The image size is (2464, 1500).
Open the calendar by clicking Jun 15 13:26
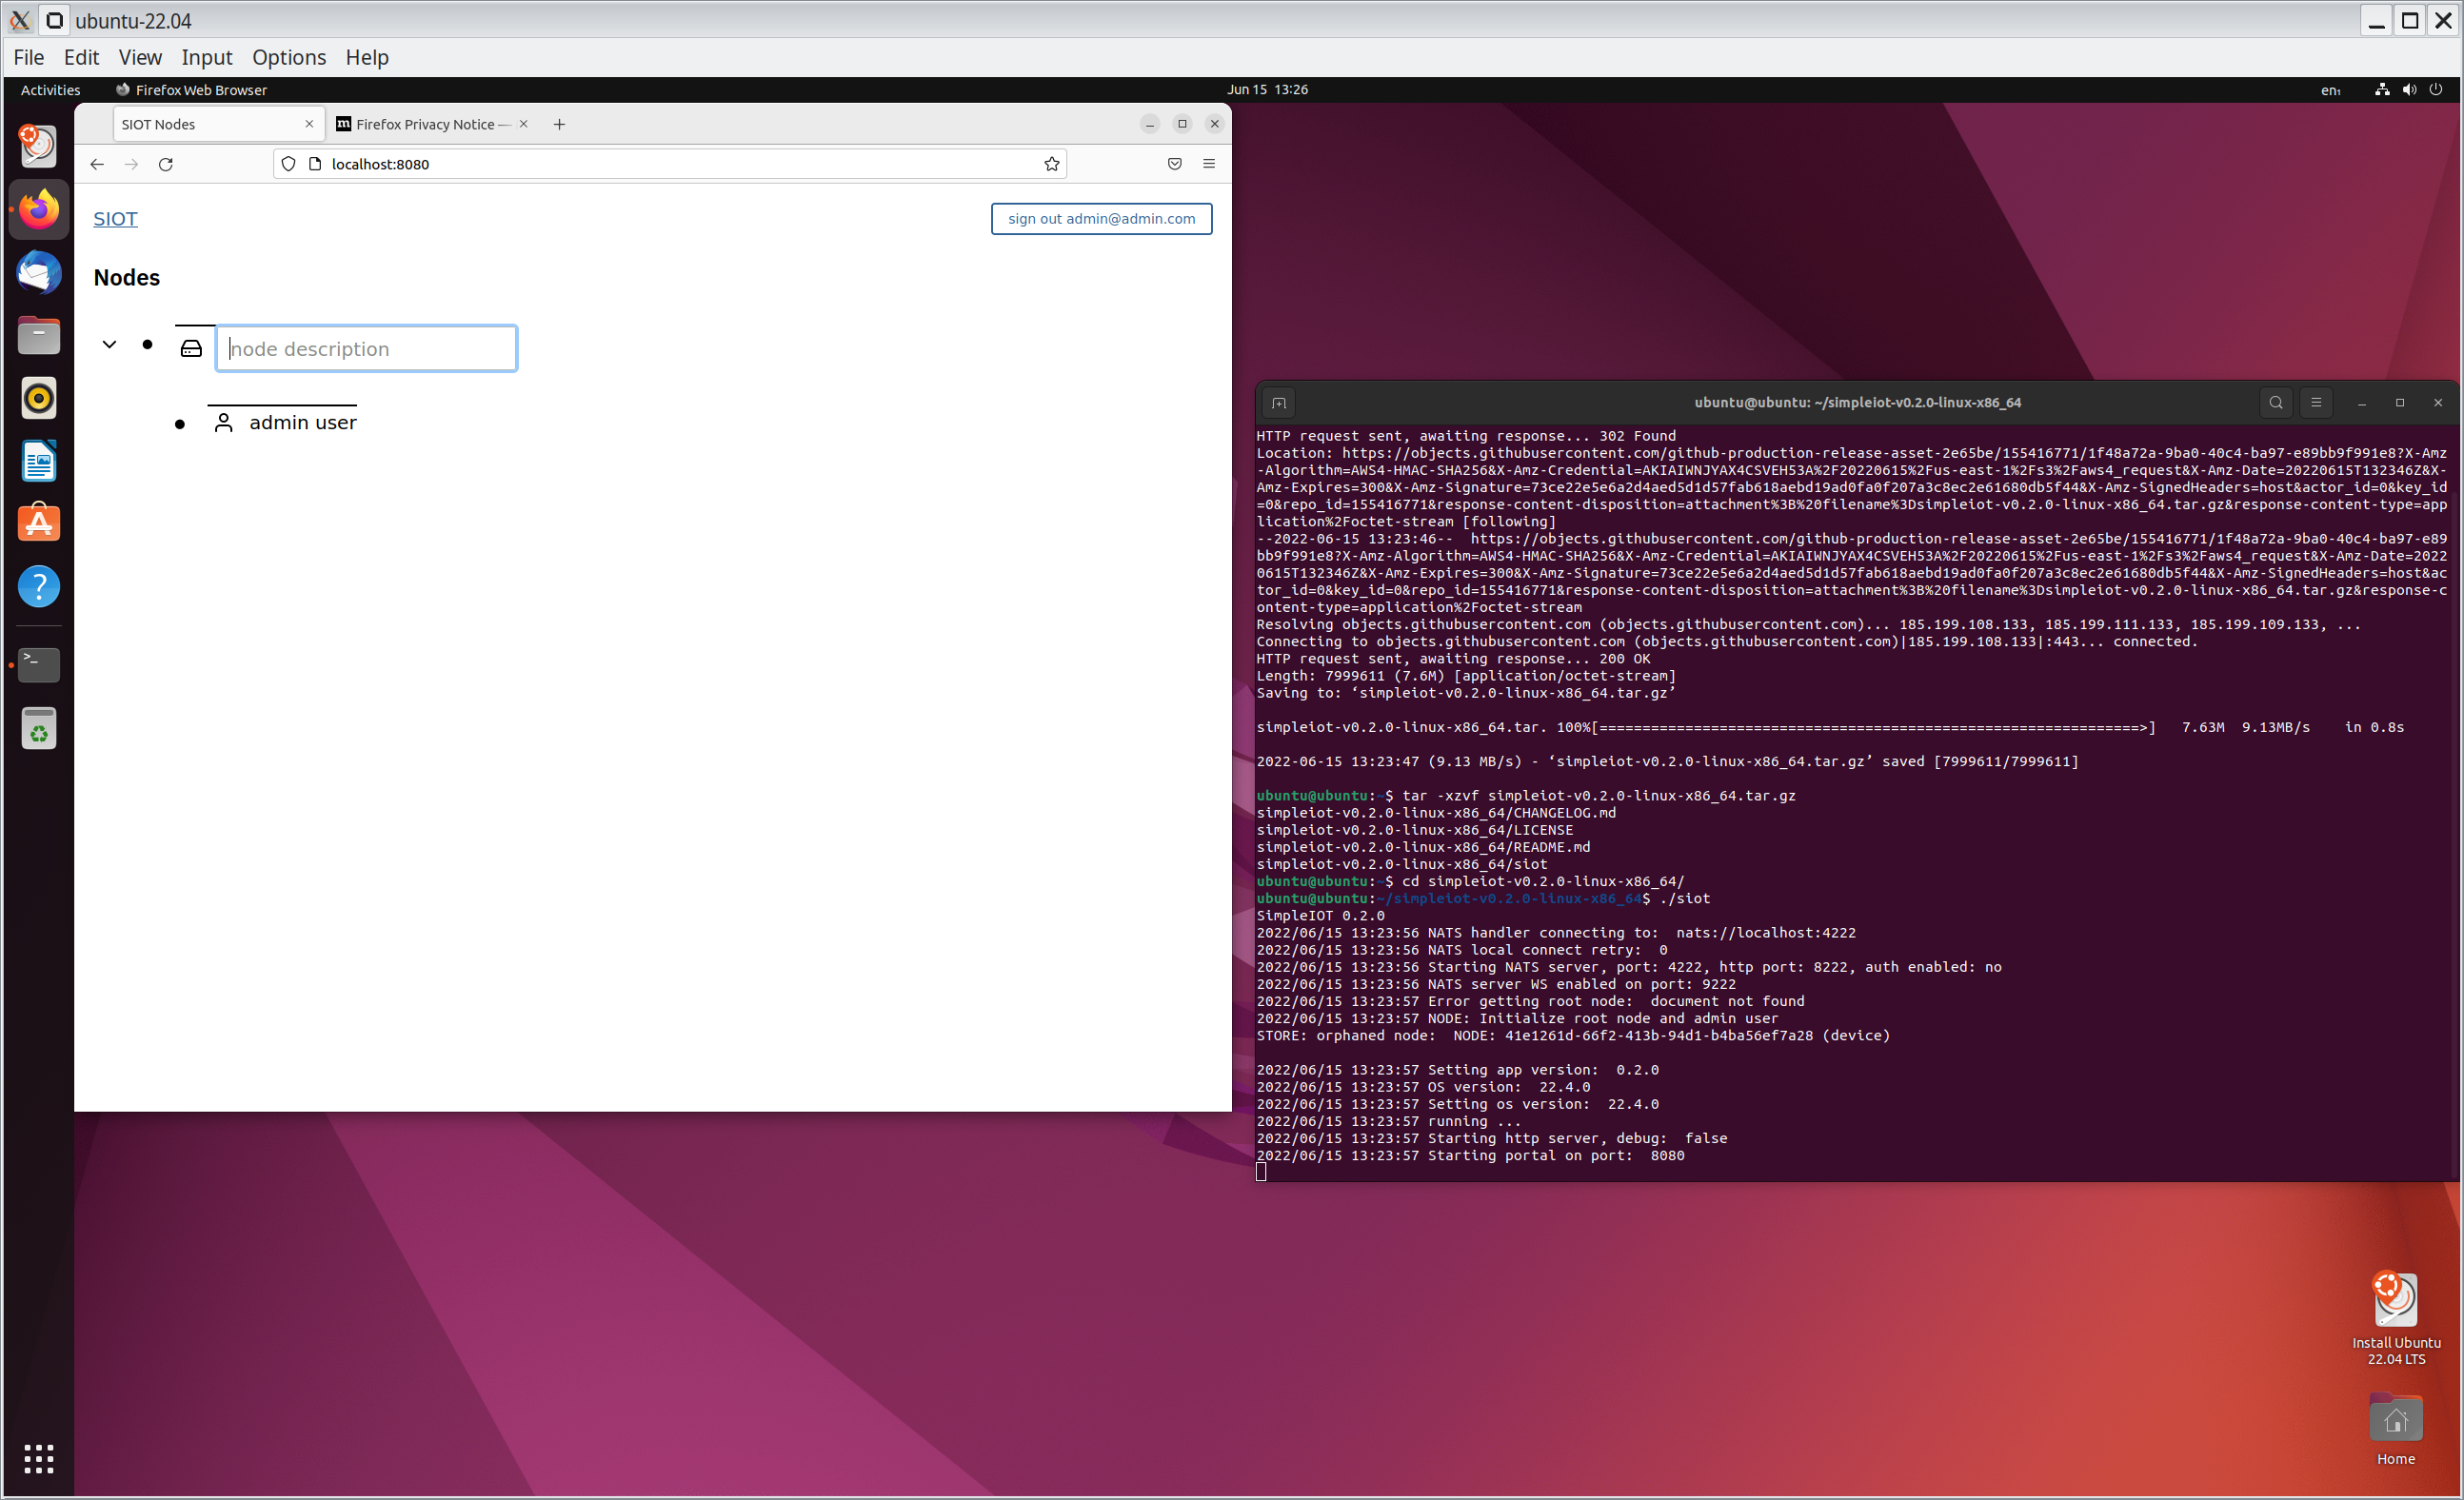[1268, 89]
